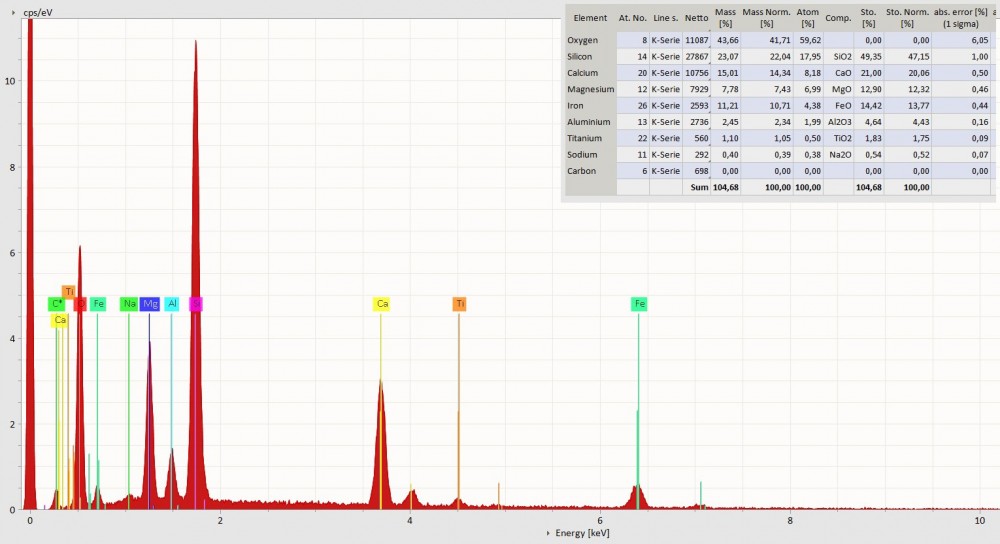Screen dimensions: 1000x544
Task: Click the green C* element marker
Action: point(57,304)
